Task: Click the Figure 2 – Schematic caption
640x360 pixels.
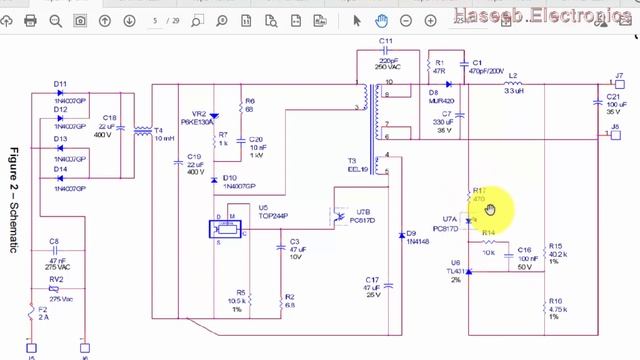Action: 13,200
